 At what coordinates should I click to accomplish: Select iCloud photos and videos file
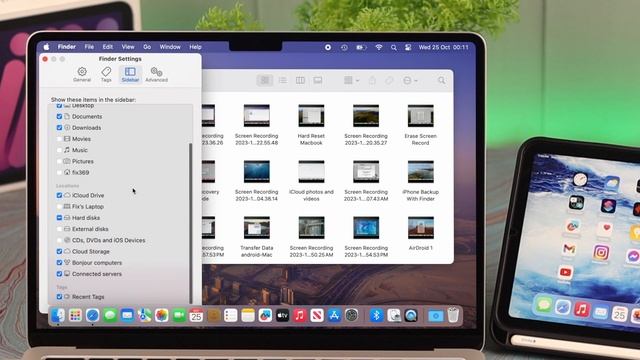(311, 180)
